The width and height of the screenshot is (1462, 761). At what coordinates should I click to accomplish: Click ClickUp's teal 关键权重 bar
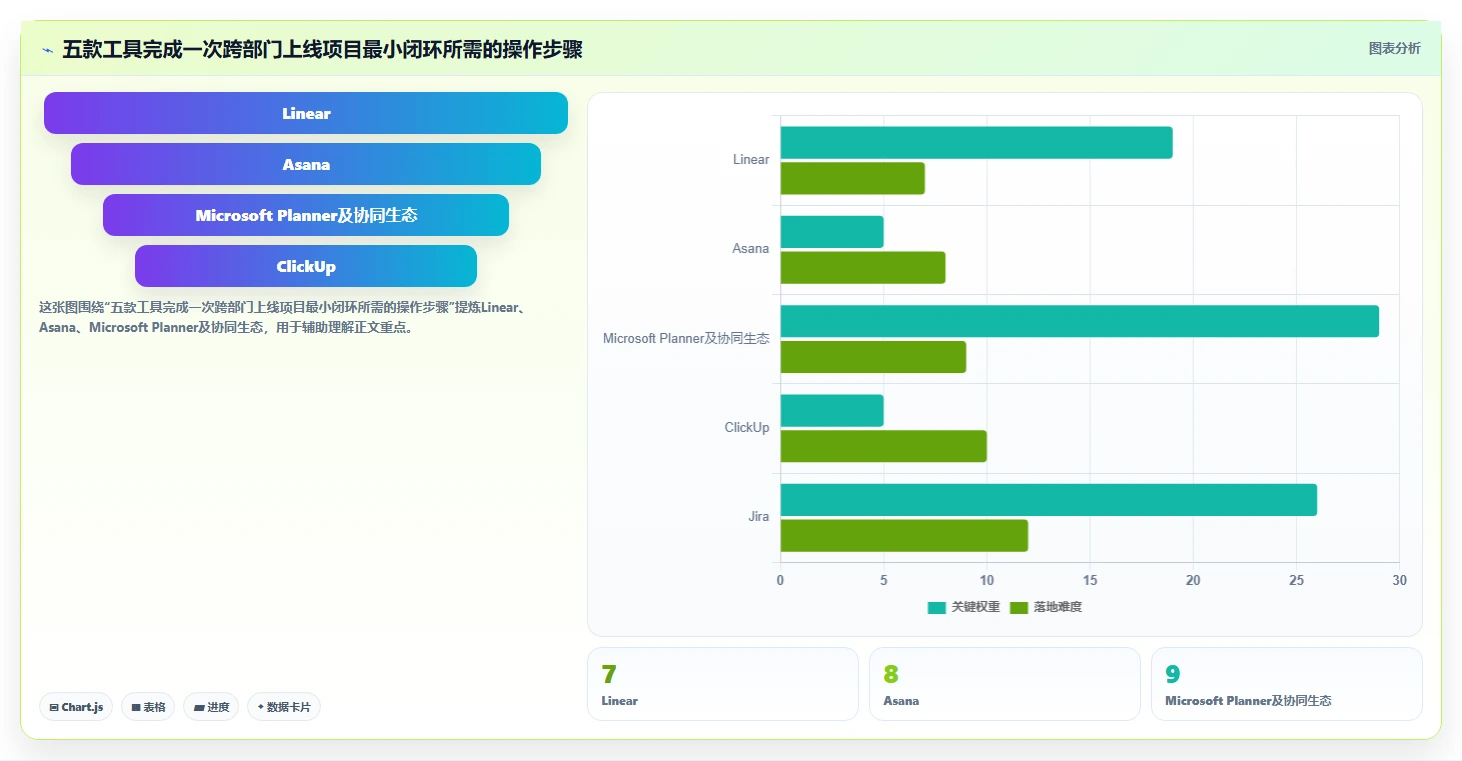pos(832,411)
